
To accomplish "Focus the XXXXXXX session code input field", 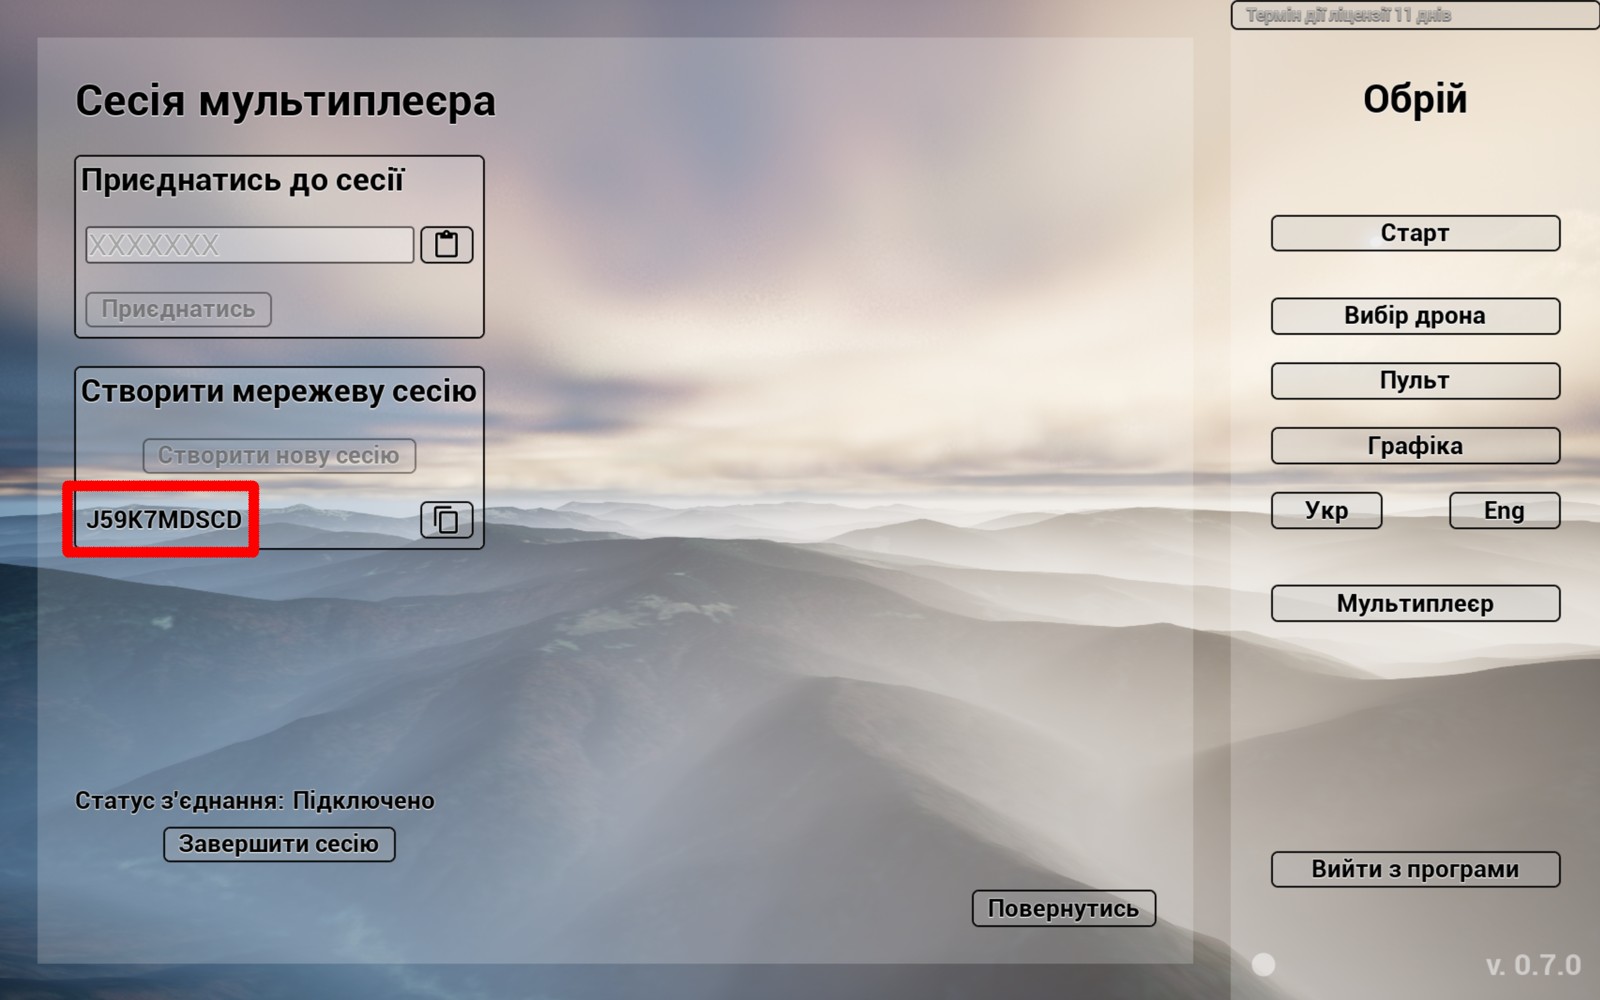I will (x=249, y=245).
